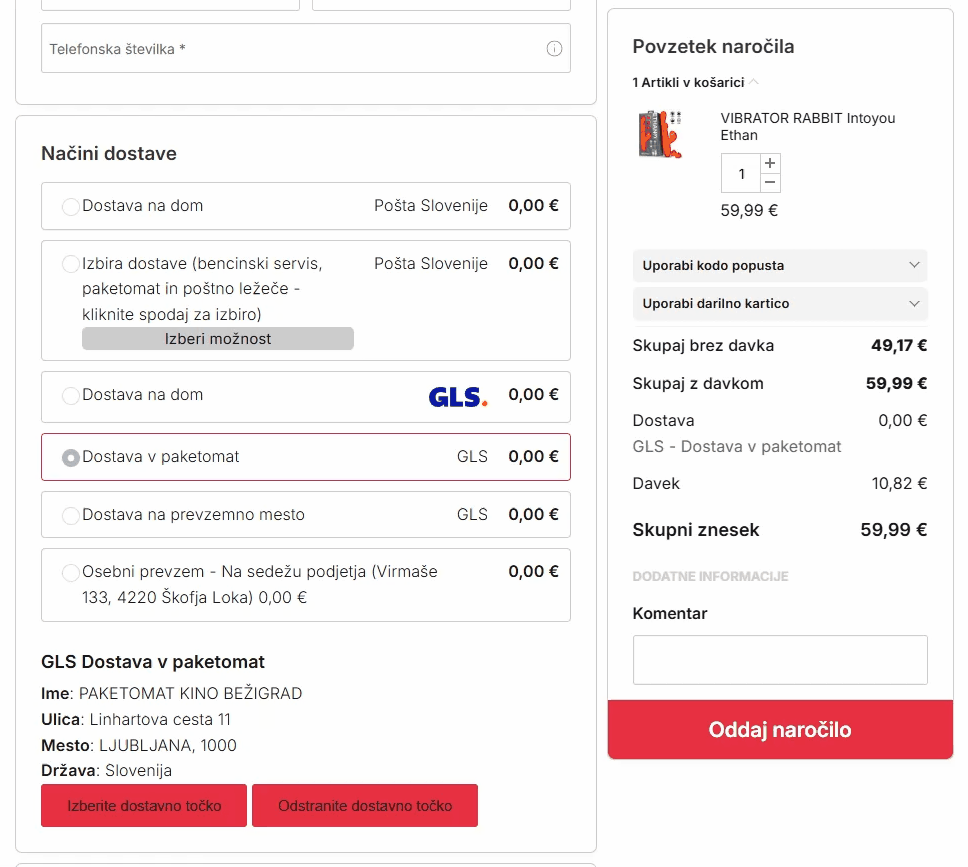Select Osebni prevzem pickup radio
The height and width of the screenshot is (867, 968).
tap(71, 573)
